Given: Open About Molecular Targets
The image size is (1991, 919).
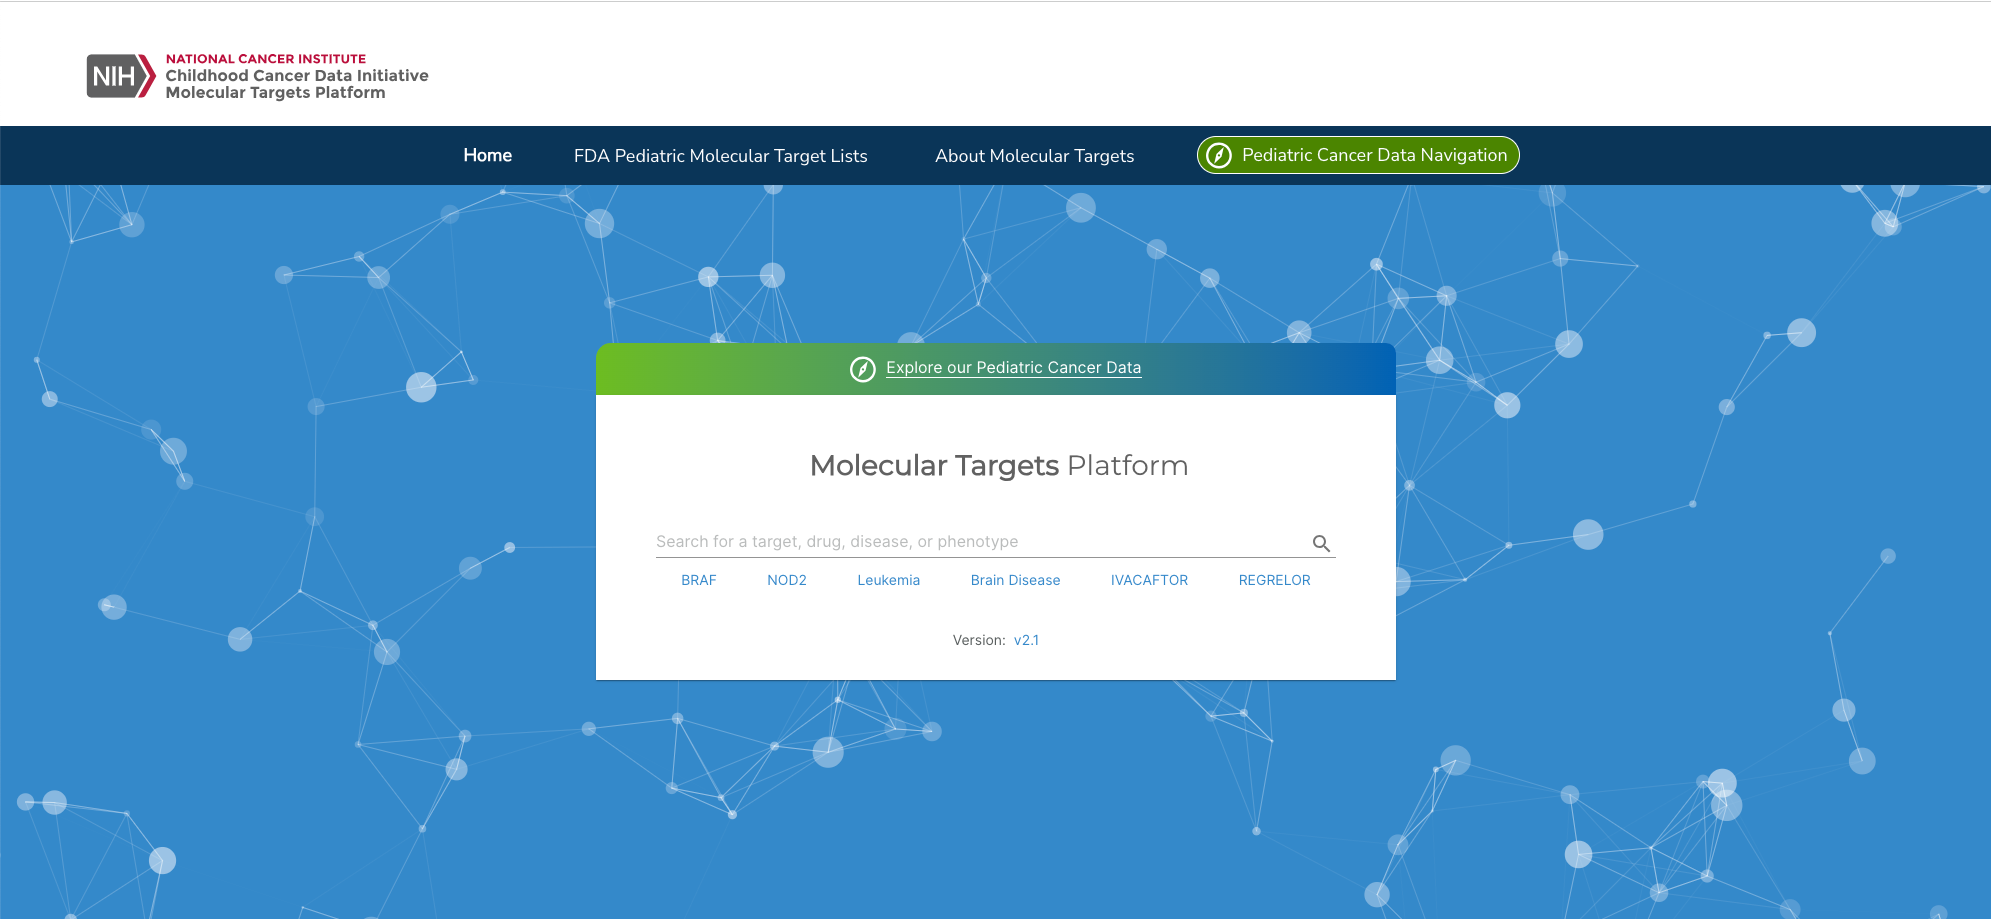Looking at the screenshot, I should pos(1034,155).
